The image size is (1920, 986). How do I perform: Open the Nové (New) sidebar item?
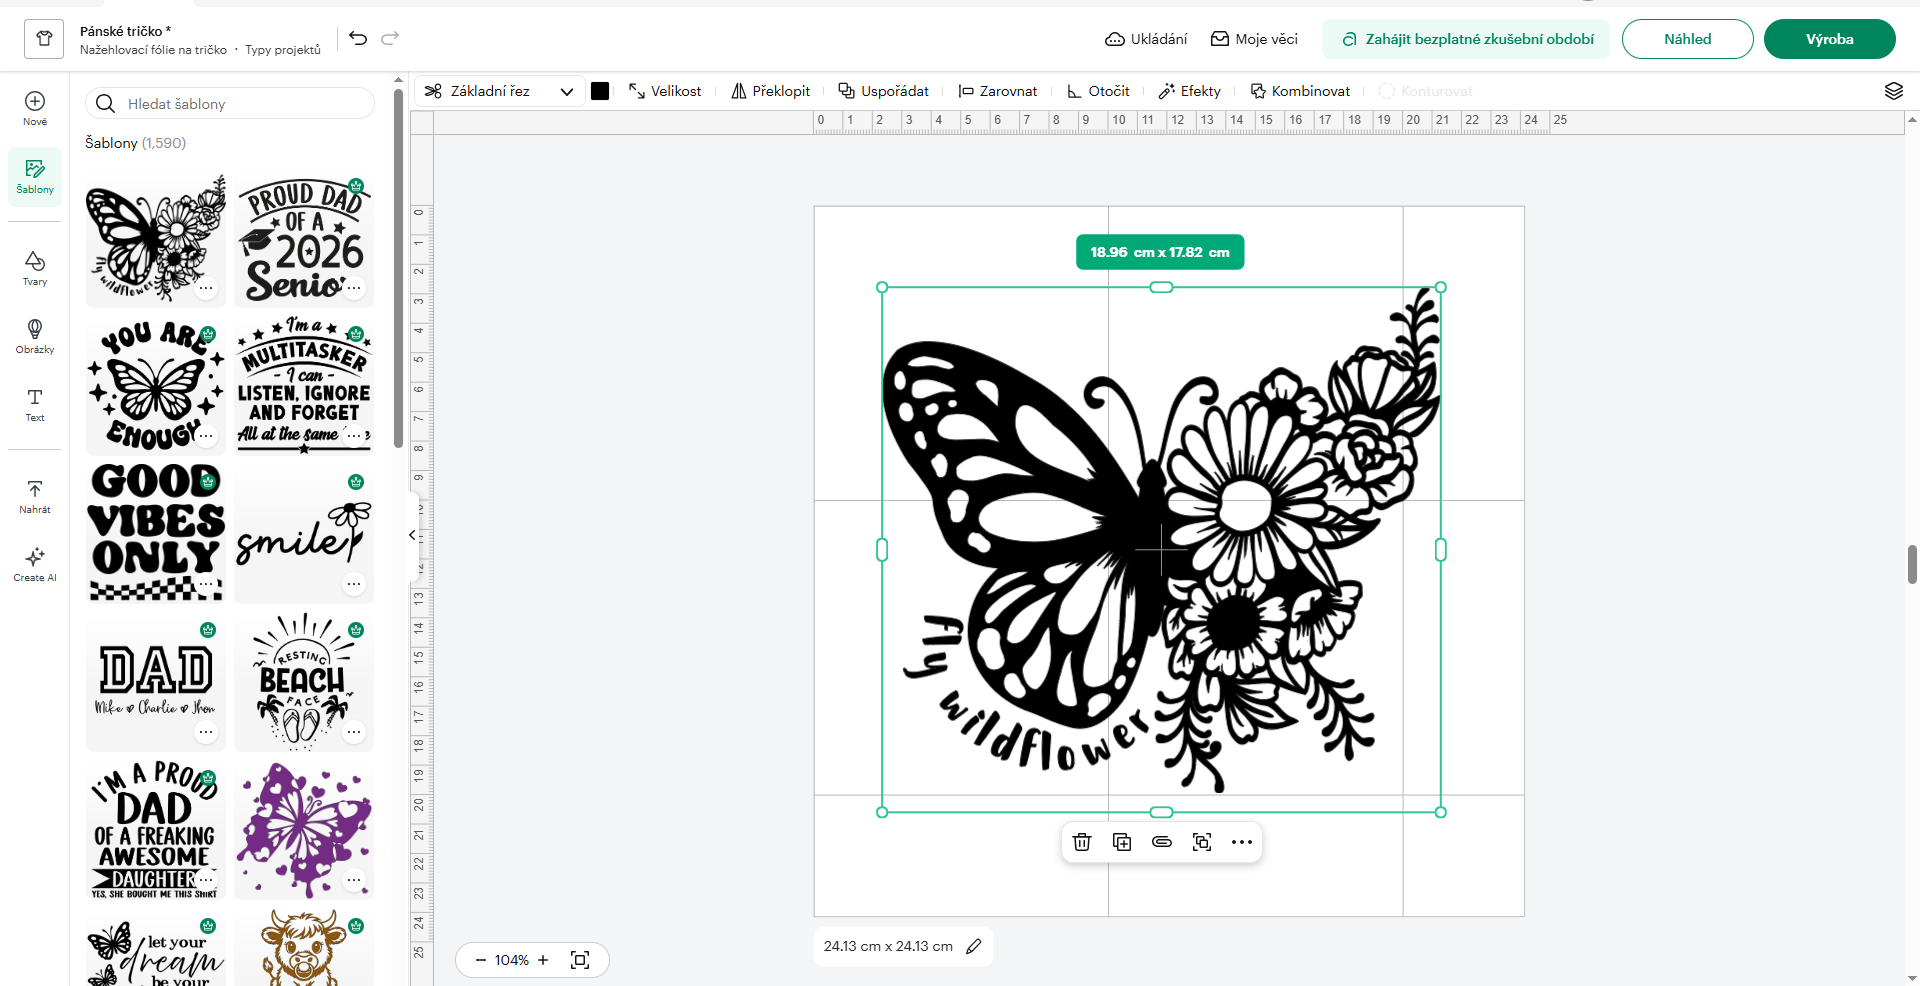[x=35, y=109]
